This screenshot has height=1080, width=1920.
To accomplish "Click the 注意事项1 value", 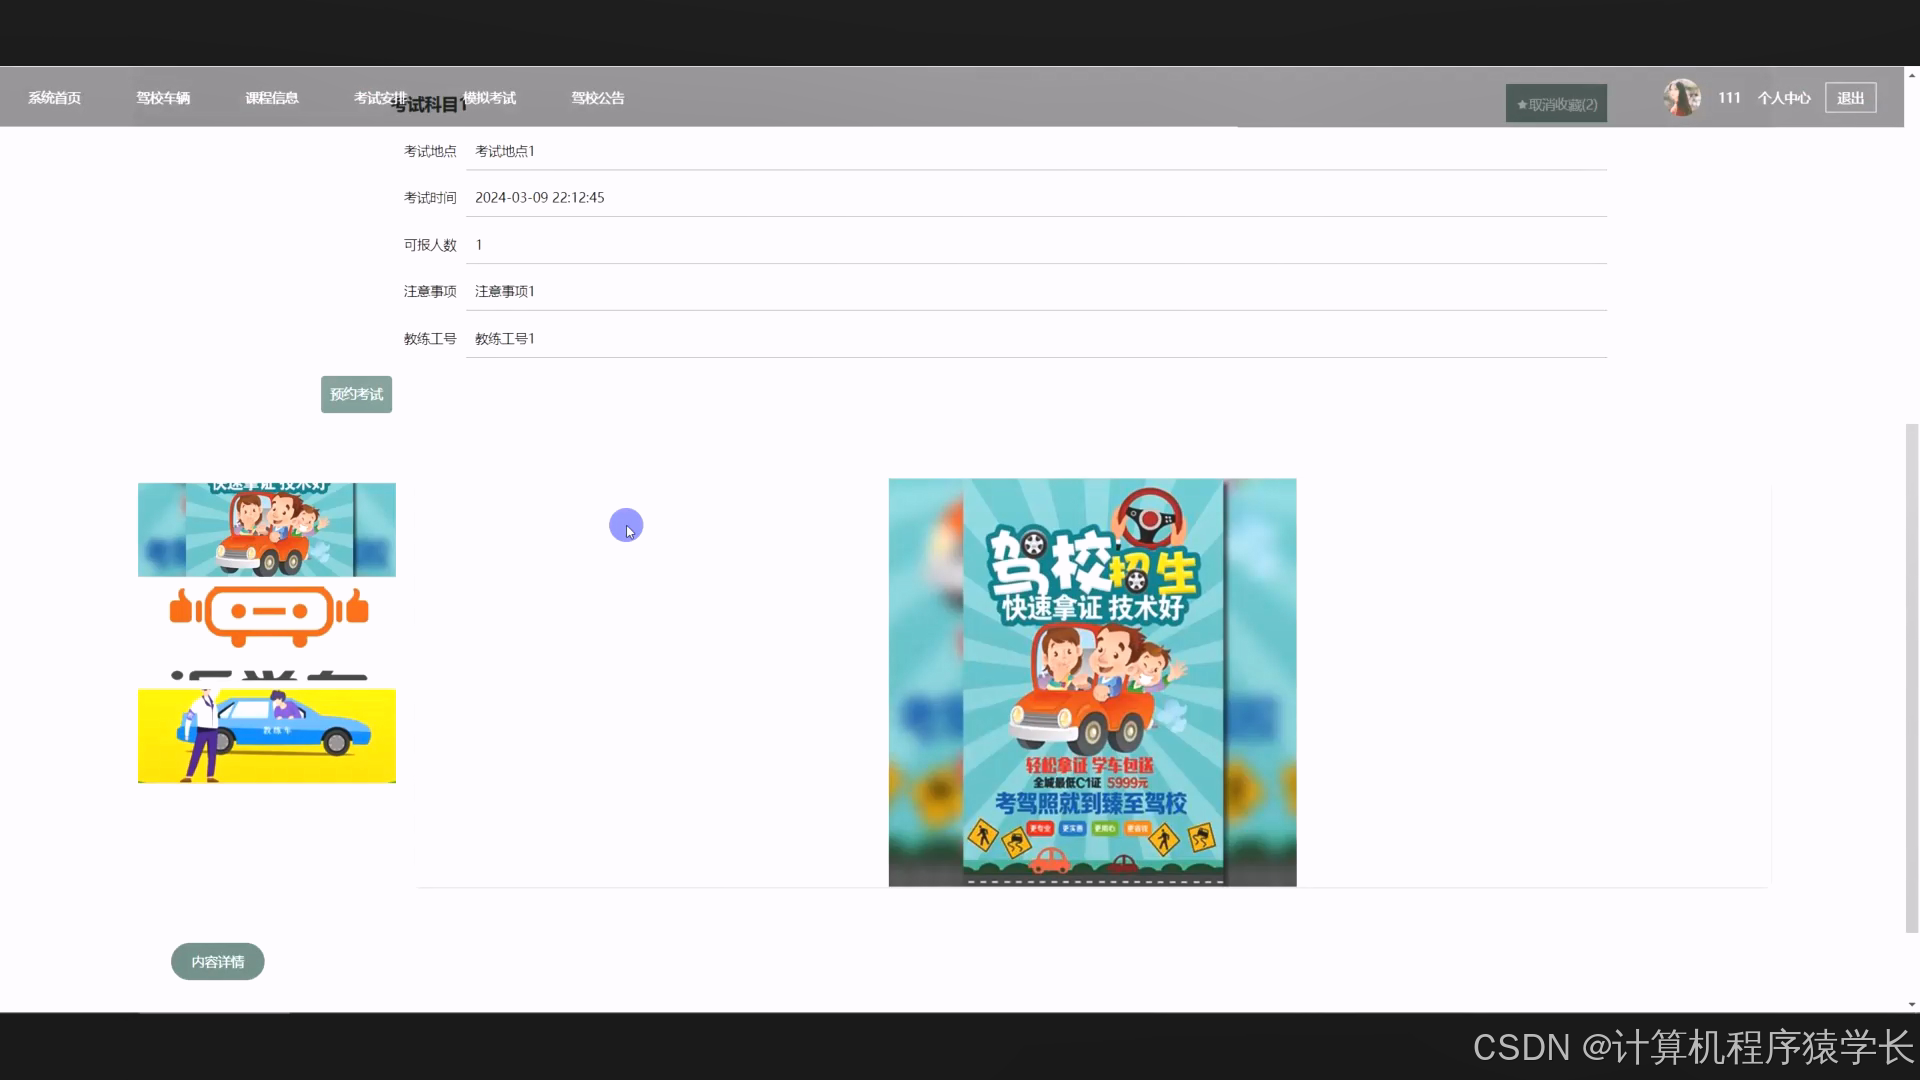I will (x=505, y=291).
